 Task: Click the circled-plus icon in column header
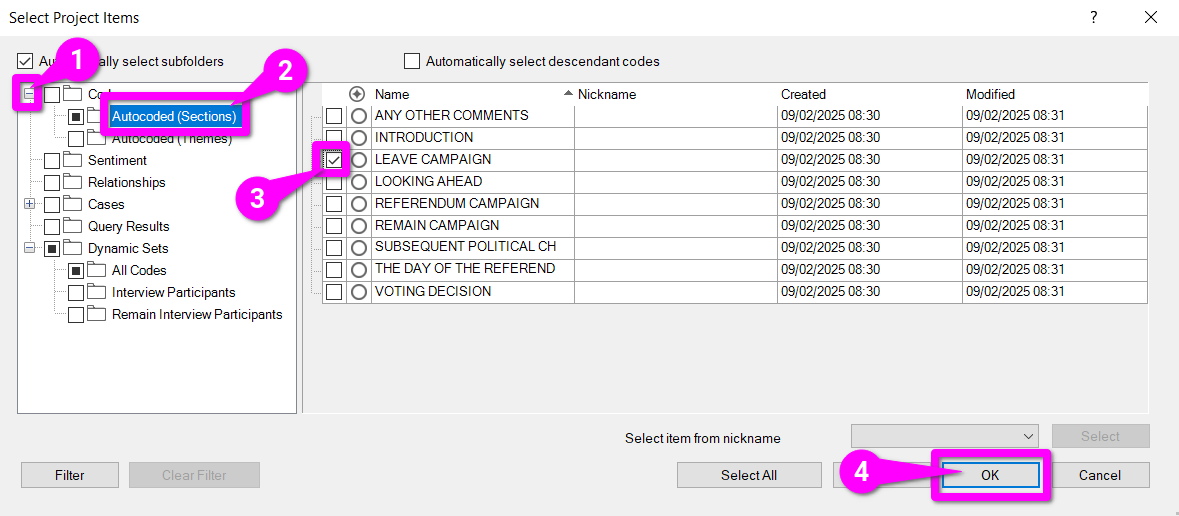pyautogui.click(x=357, y=94)
